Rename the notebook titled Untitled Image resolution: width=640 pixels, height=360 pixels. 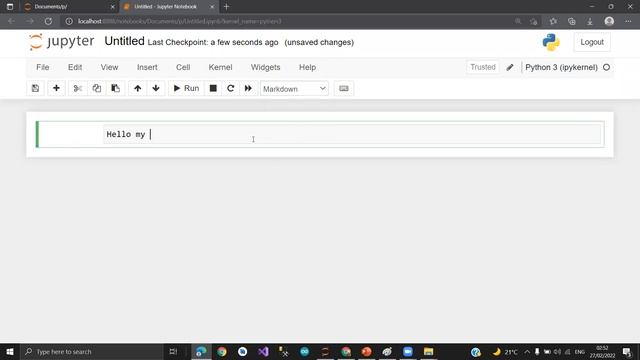[x=124, y=41]
